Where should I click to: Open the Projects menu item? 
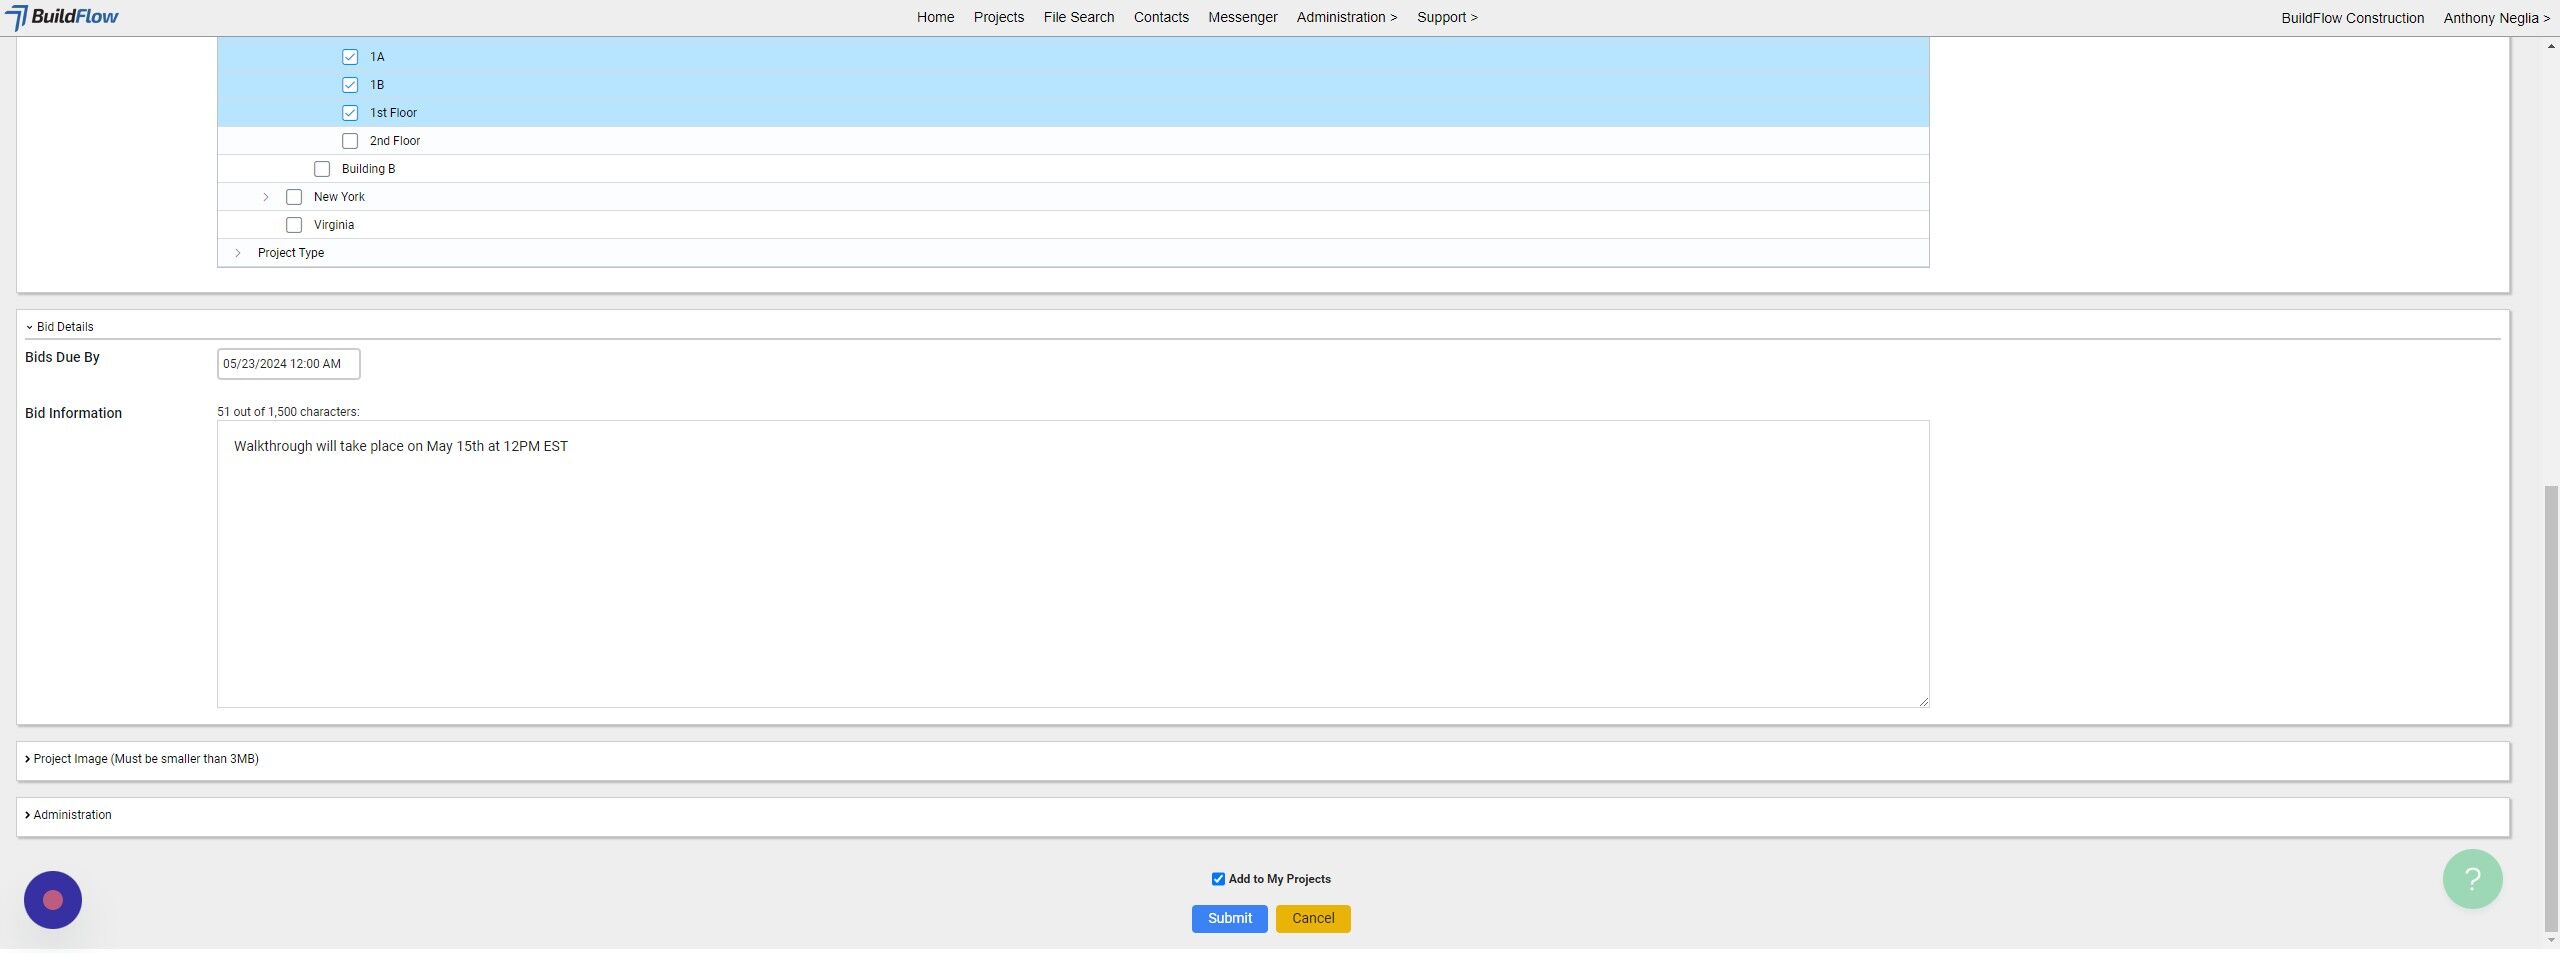click(x=999, y=17)
